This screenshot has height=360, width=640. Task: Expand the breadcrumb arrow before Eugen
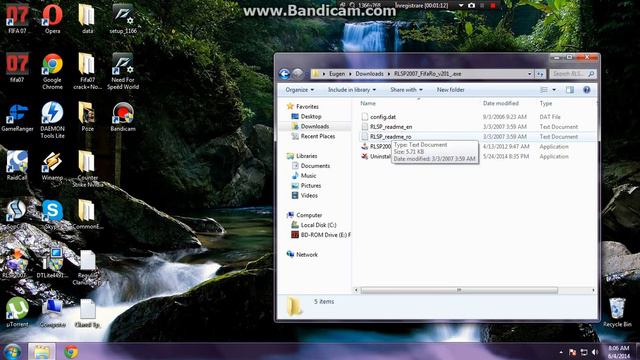point(324,74)
